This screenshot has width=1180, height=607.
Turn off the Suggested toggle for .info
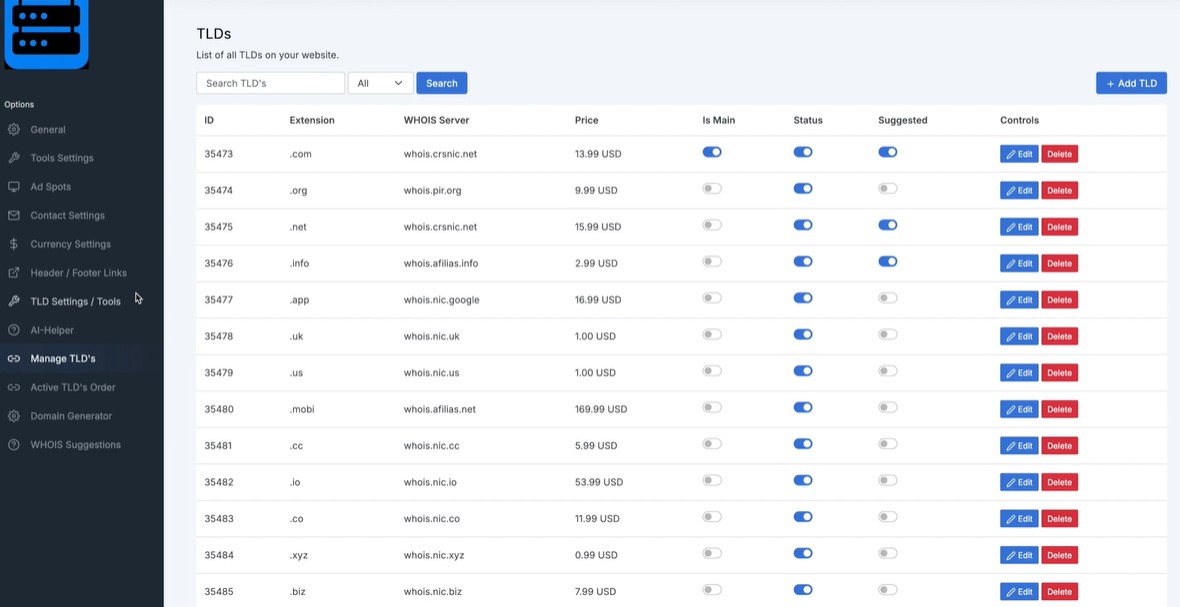[x=888, y=261]
